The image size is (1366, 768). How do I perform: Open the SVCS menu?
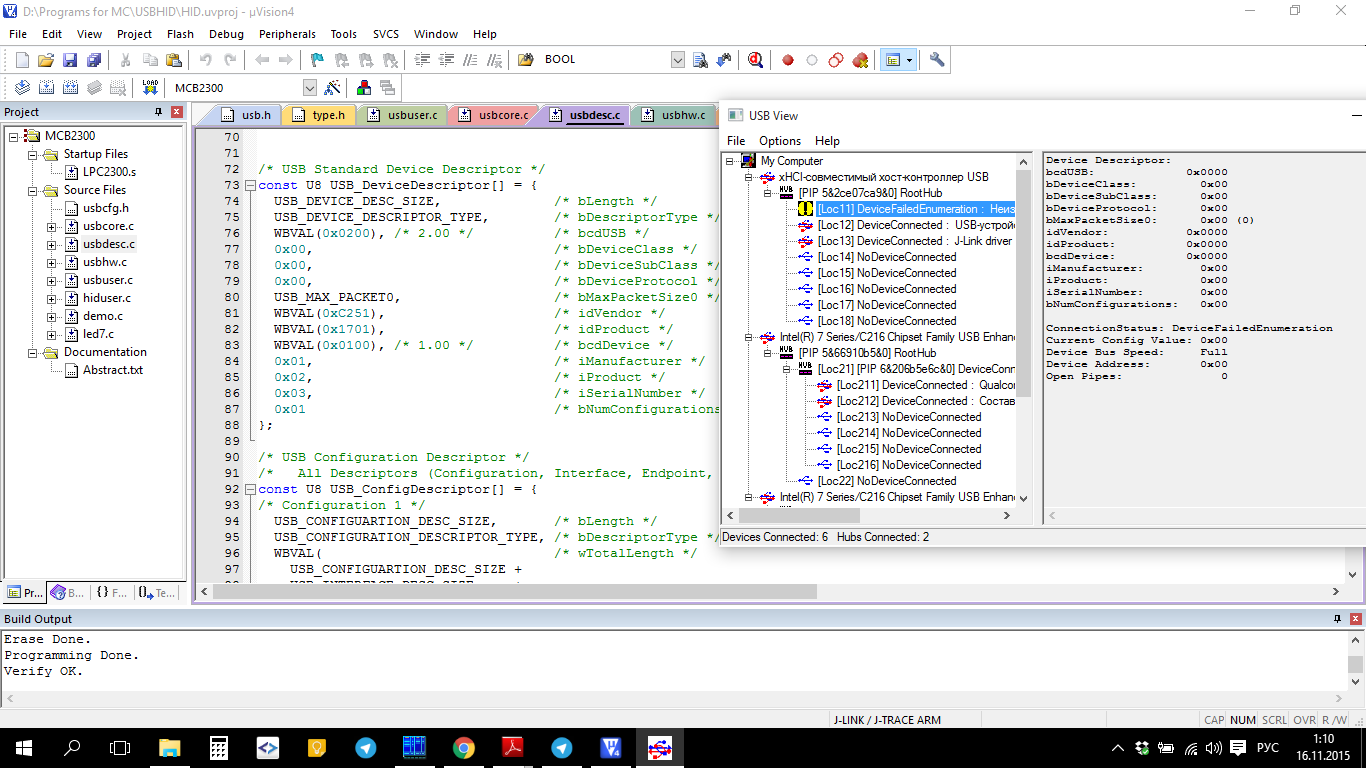click(386, 34)
